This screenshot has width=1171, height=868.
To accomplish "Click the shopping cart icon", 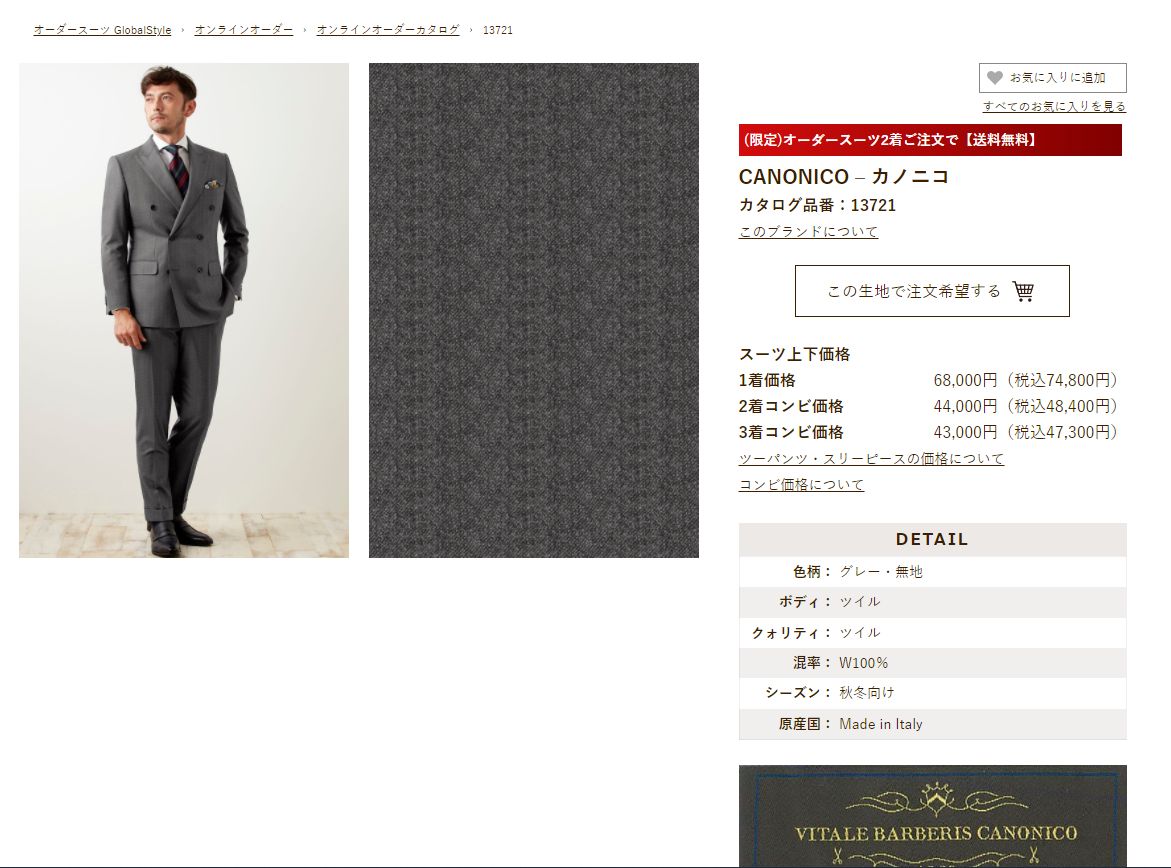I will [1023, 291].
